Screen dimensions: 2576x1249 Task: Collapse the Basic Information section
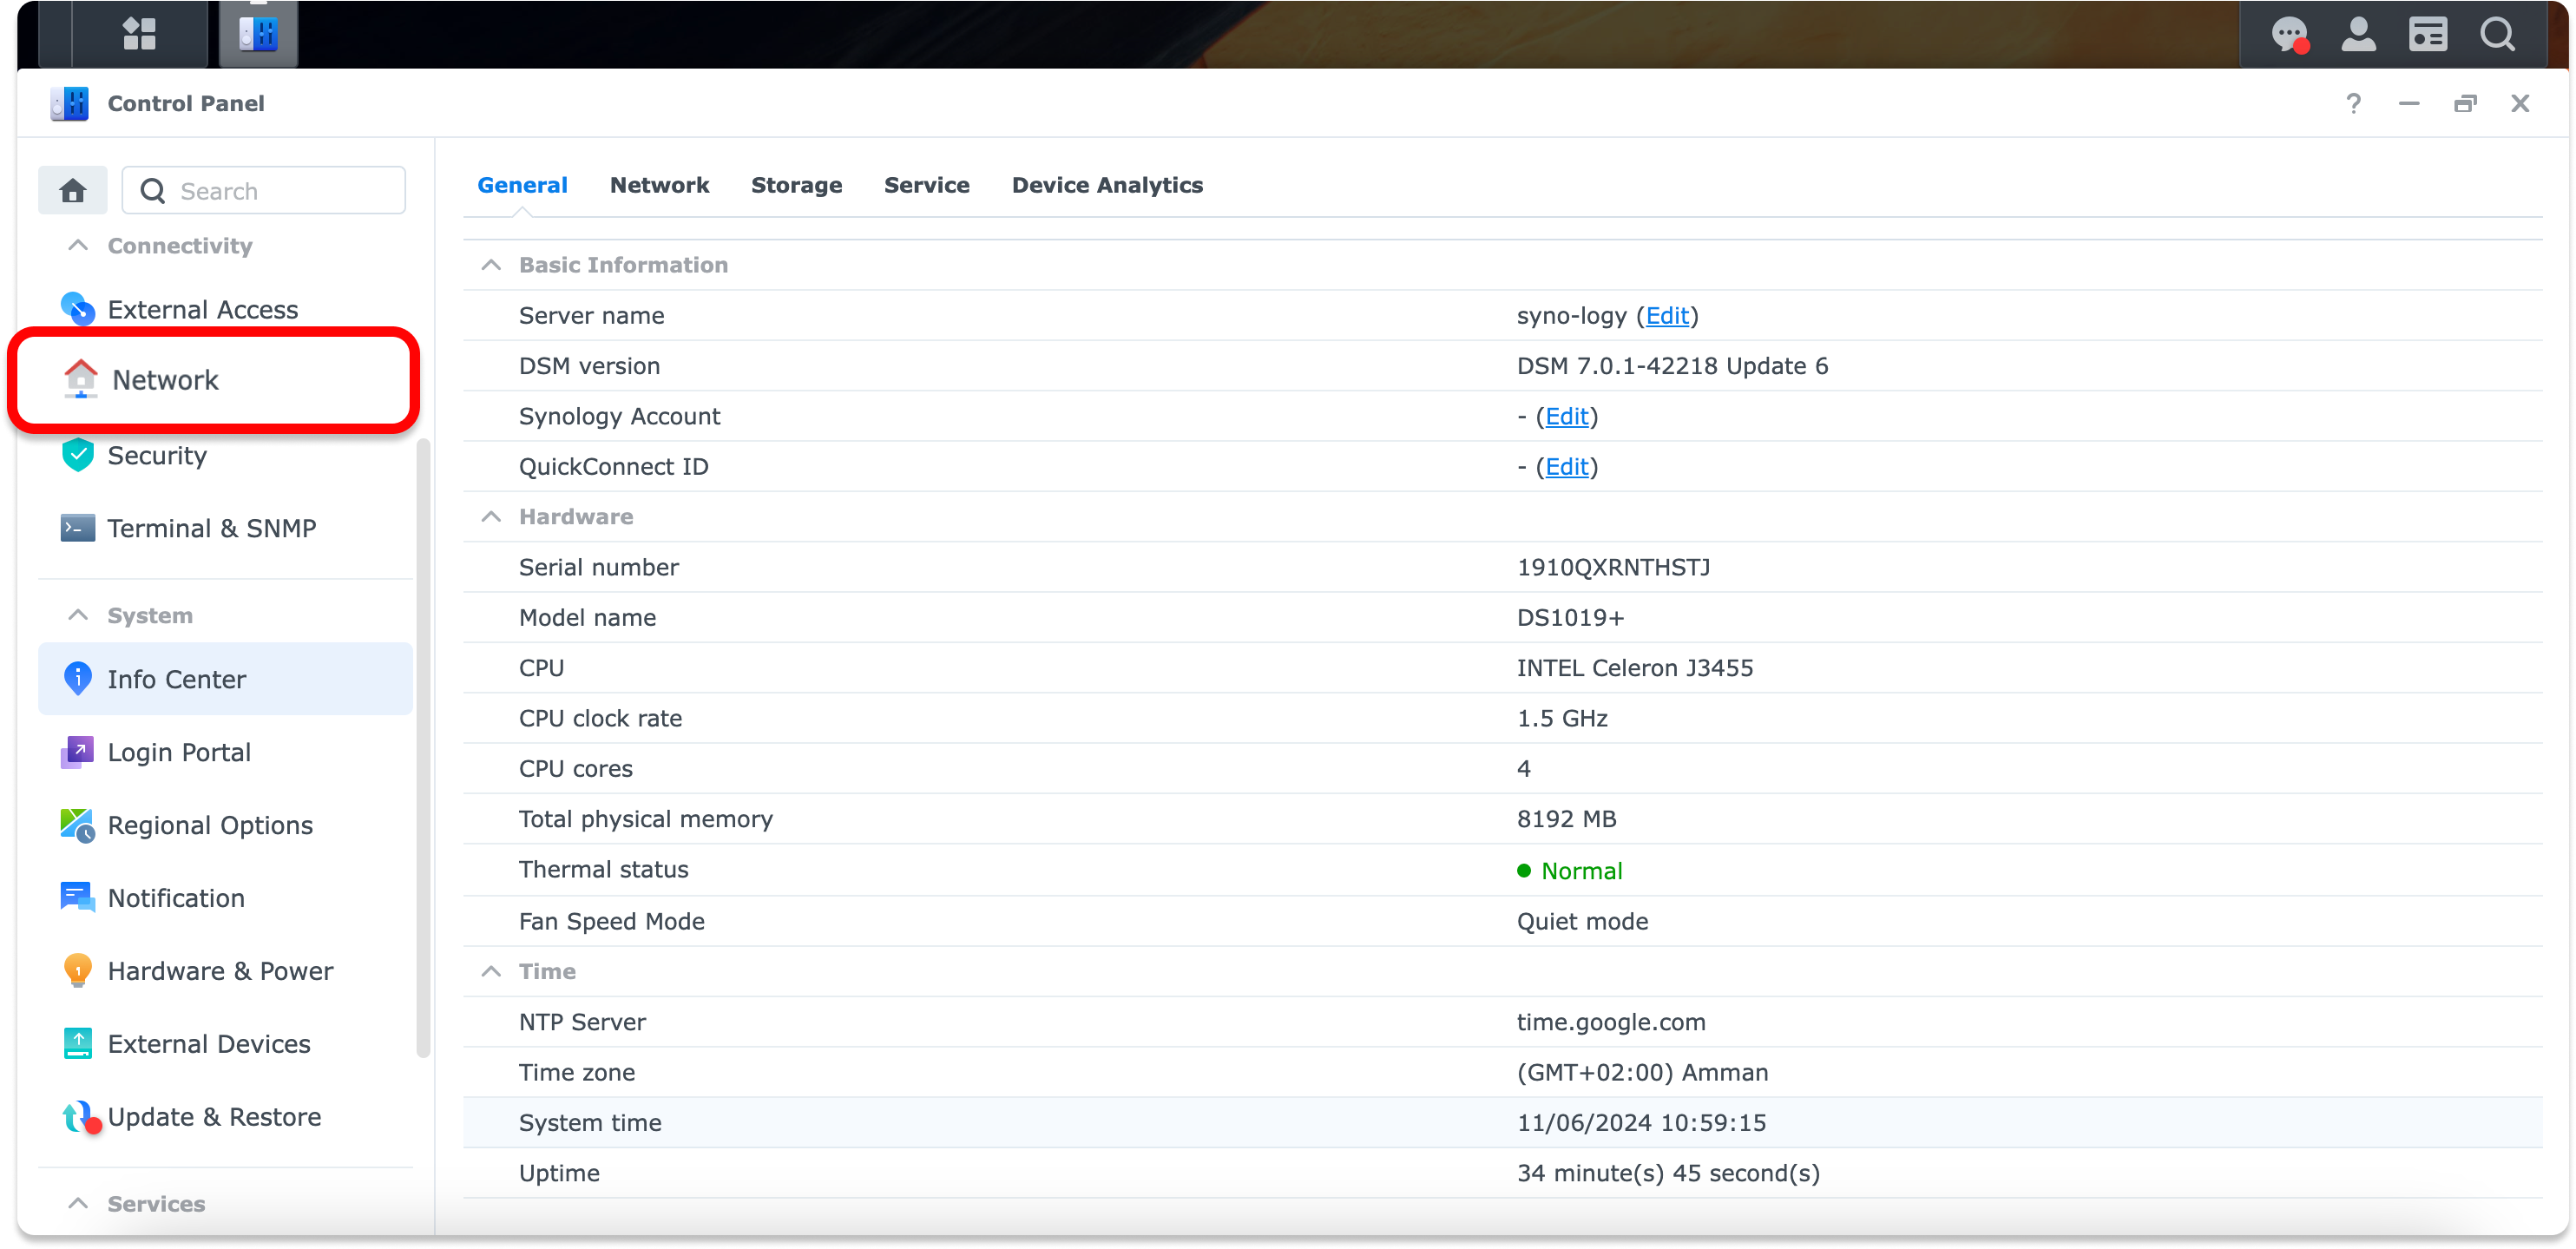coord(491,265)
